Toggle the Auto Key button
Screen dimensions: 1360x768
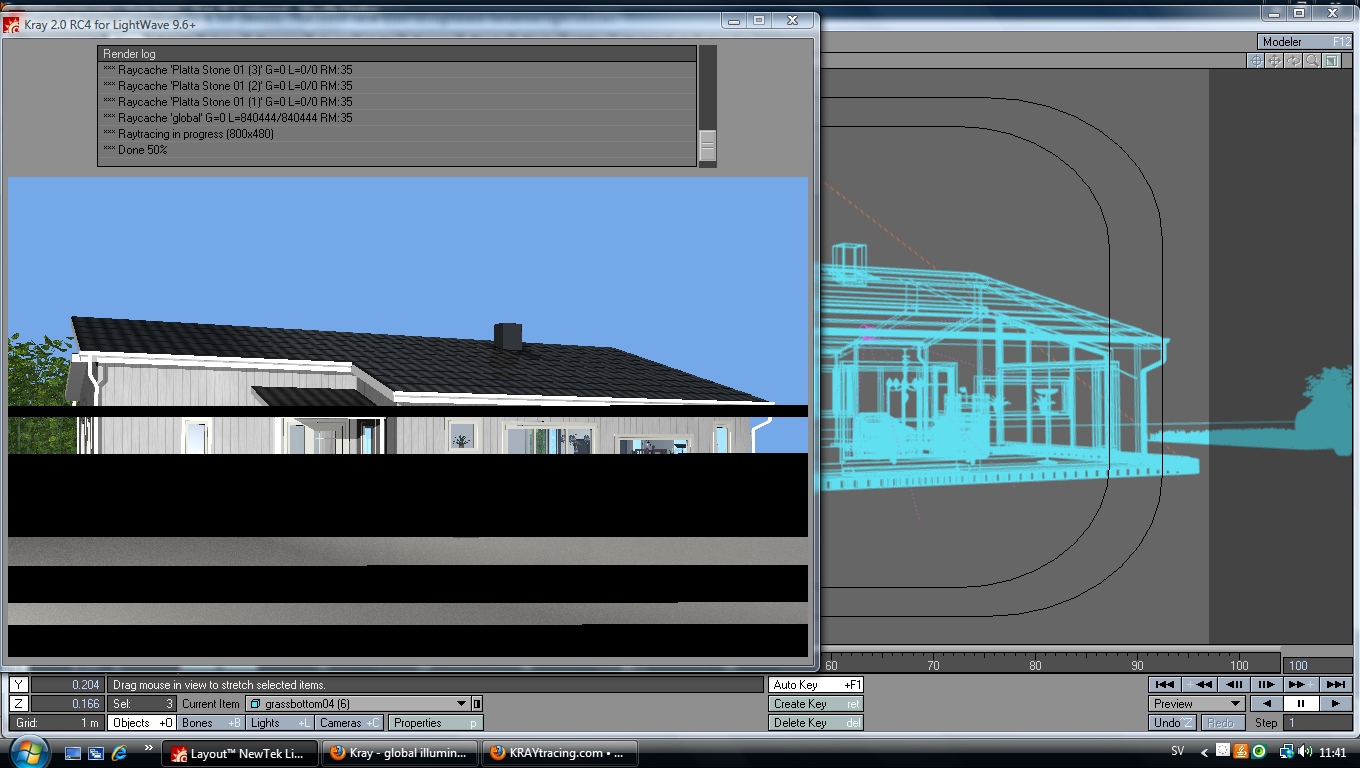[815, 685]
